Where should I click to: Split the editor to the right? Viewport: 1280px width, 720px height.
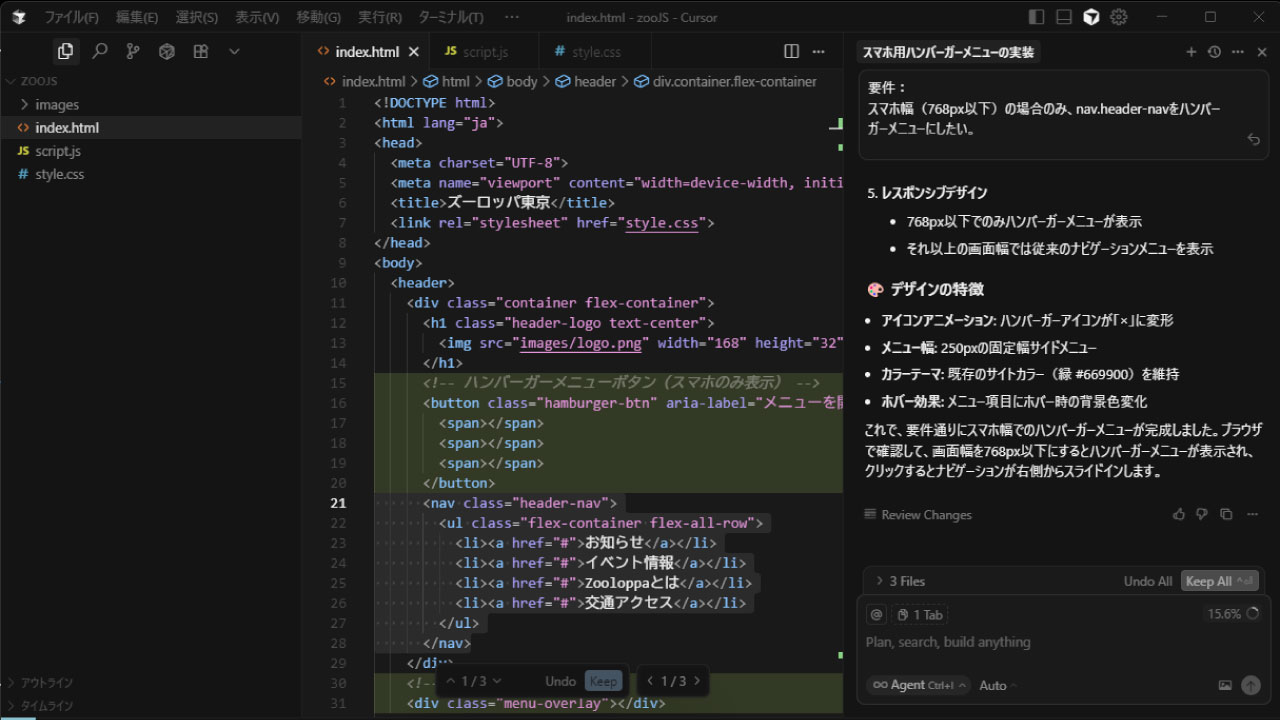791,52
